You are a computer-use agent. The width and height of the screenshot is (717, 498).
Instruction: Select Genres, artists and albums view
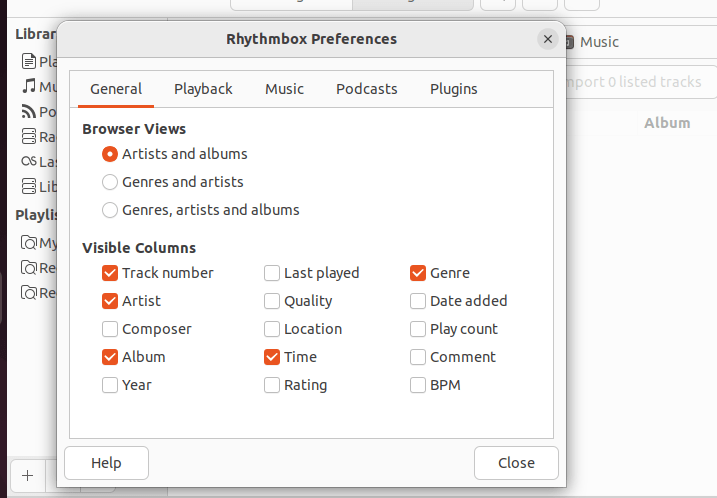pyautogui.click(x=200, y=210)
